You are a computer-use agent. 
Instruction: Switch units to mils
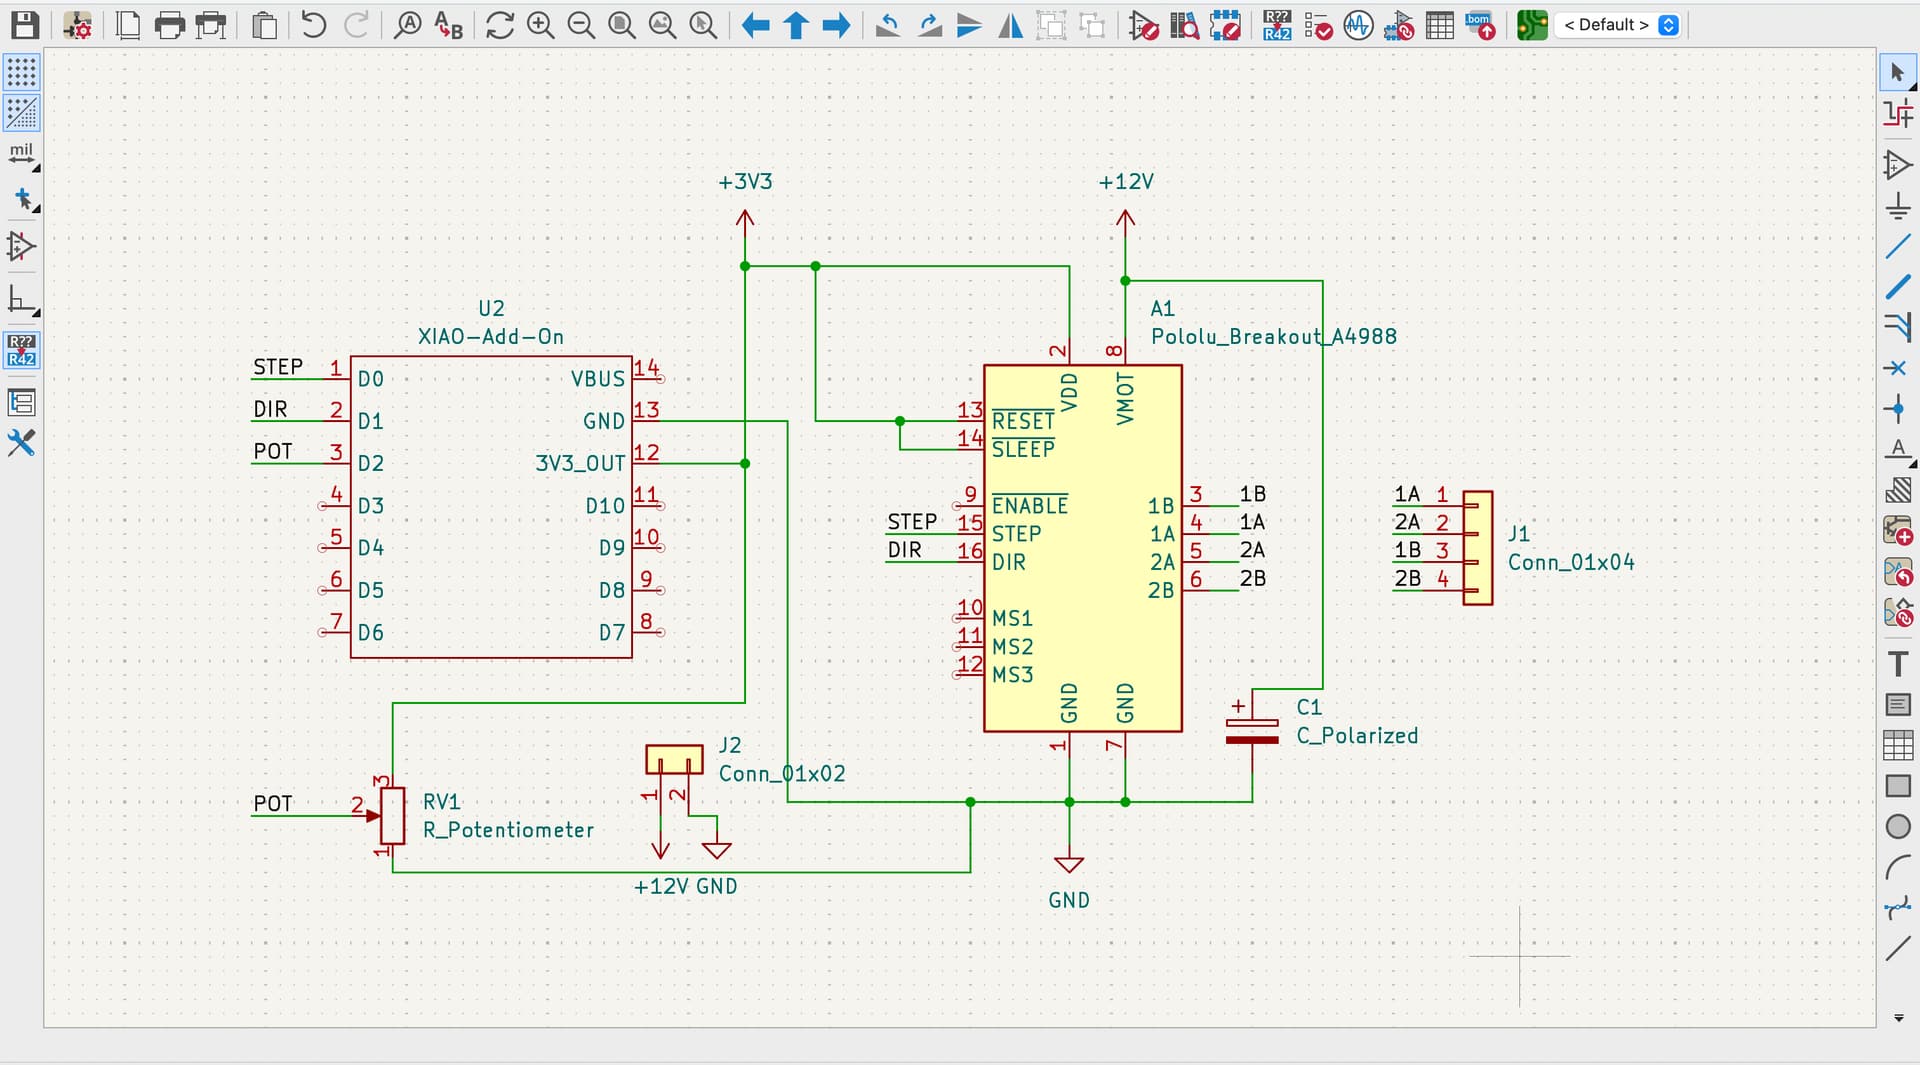tap(22, 156)
